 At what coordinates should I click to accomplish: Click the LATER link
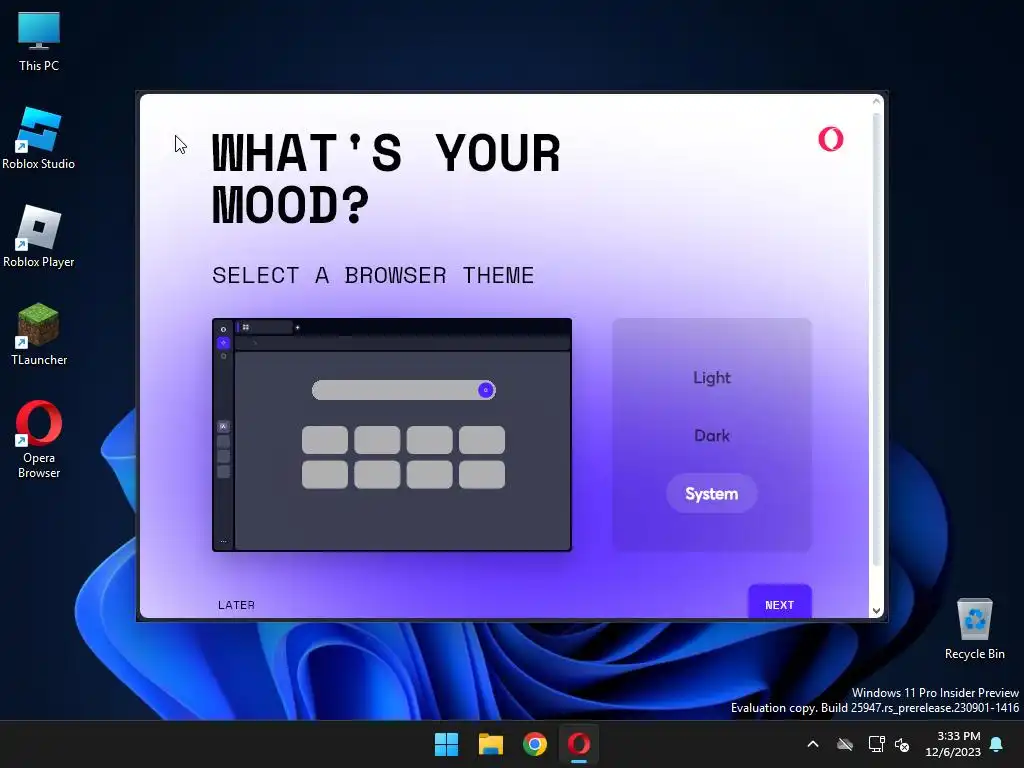click(x=236, y=605)
